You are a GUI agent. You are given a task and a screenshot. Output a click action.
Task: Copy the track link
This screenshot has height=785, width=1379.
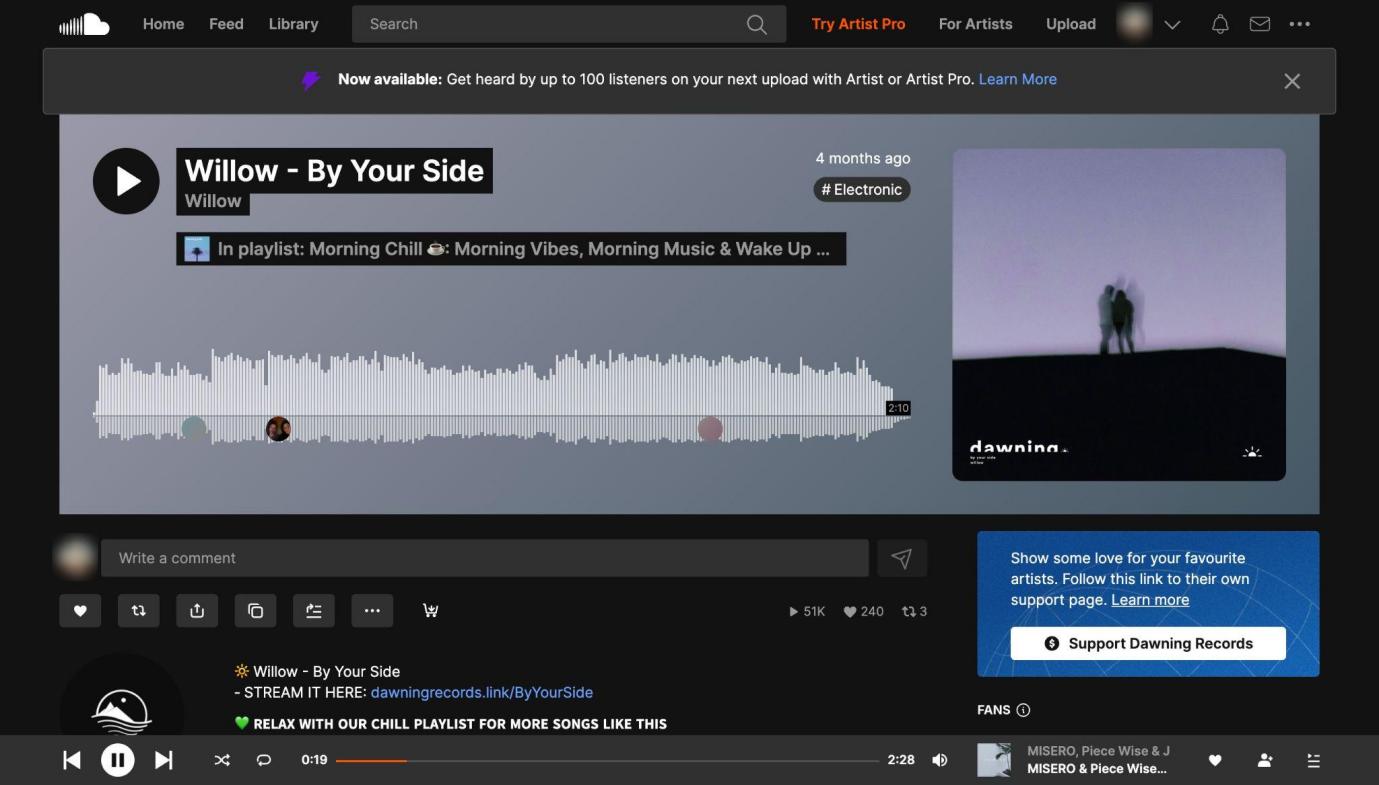(x=255, y=611)
